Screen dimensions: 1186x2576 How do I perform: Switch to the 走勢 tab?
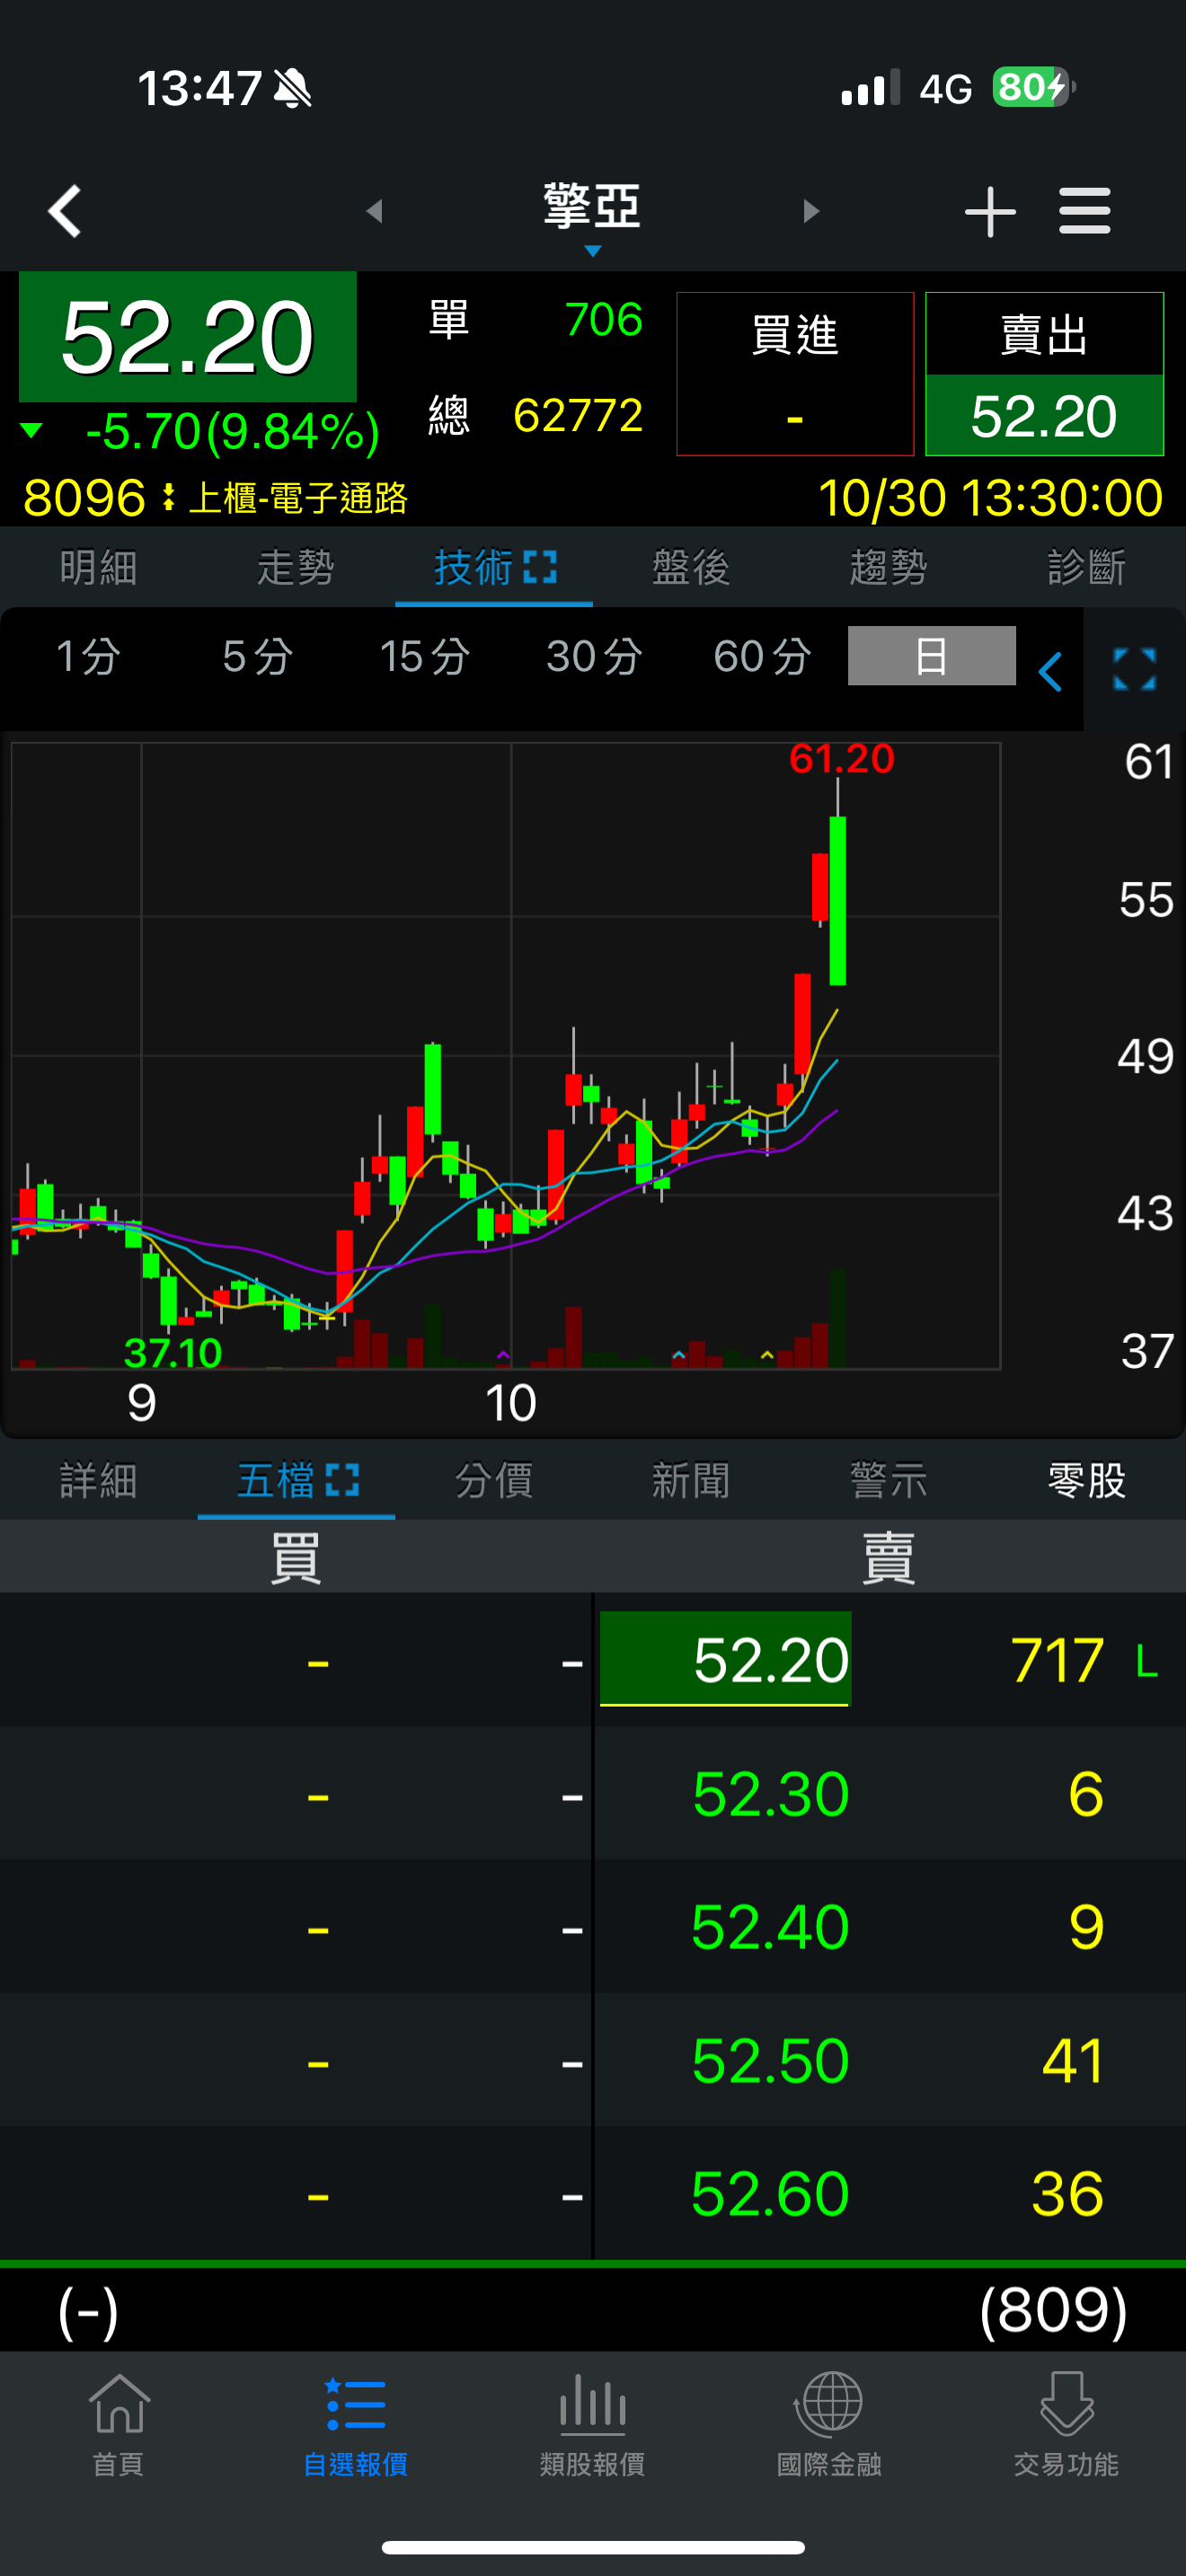click(x=296, y=568)
